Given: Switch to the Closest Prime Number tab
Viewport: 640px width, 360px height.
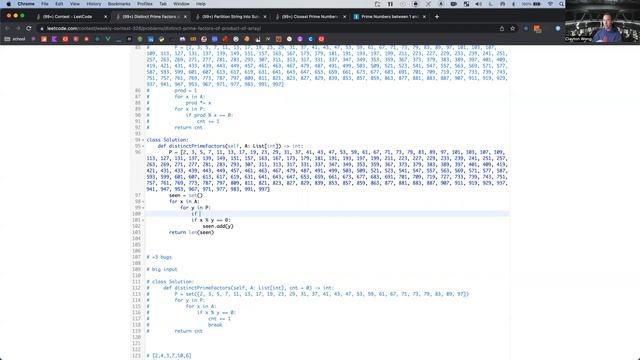Looking at the screenshot, I should point(310,17).
